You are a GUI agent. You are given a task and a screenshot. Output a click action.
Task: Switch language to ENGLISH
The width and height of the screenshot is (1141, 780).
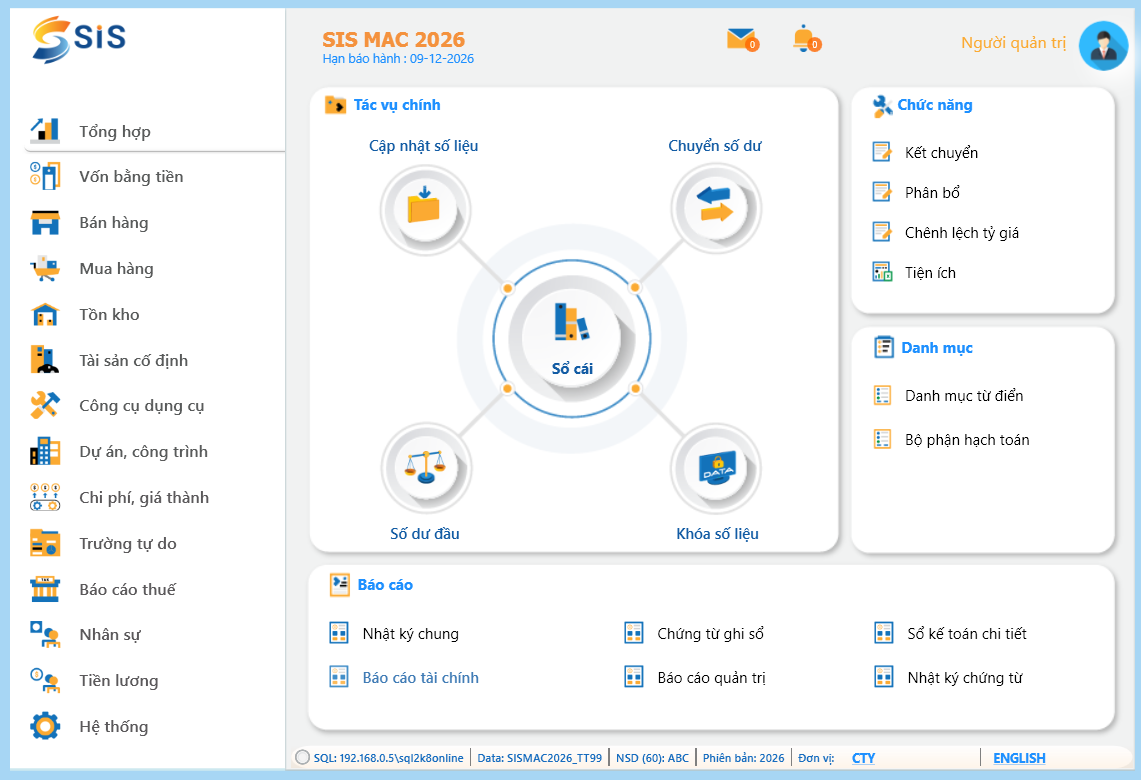click(1018, 758)
